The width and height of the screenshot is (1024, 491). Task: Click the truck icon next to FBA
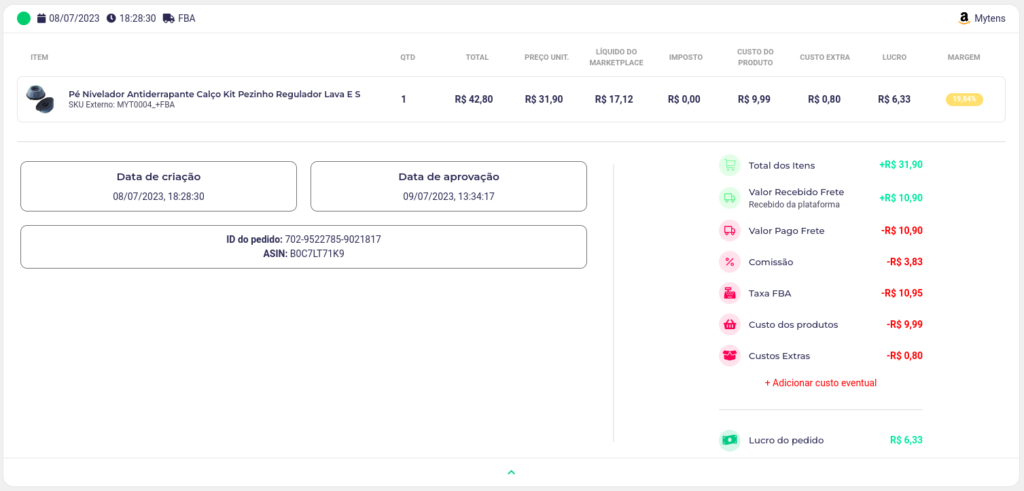168,18
